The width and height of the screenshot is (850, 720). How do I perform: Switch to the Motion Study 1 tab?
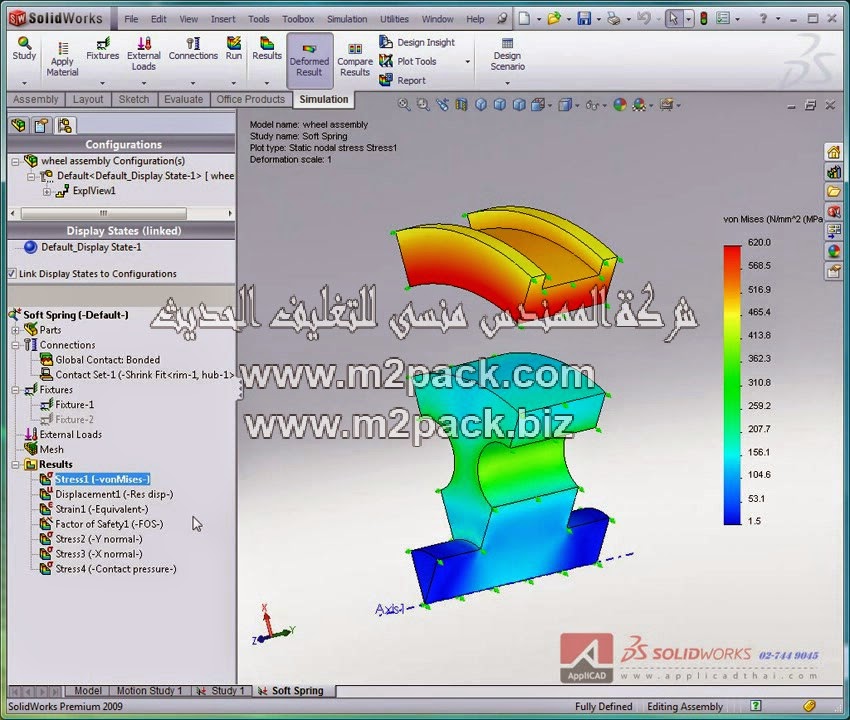pyautogui.click(x=149, y=691)
